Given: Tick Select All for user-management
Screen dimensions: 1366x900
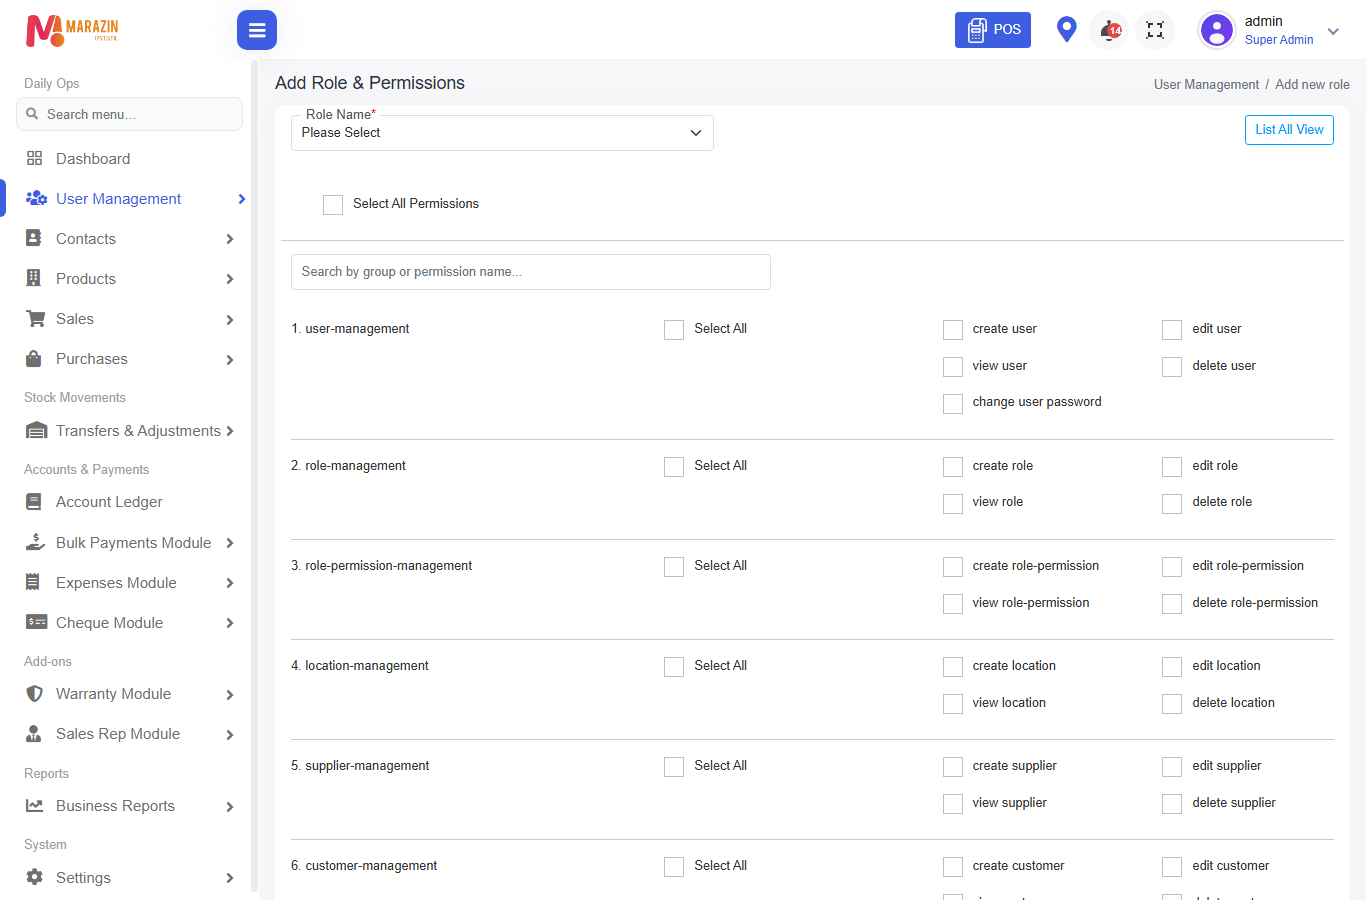Looking at the screenshot, I should (x=674, y=330).
